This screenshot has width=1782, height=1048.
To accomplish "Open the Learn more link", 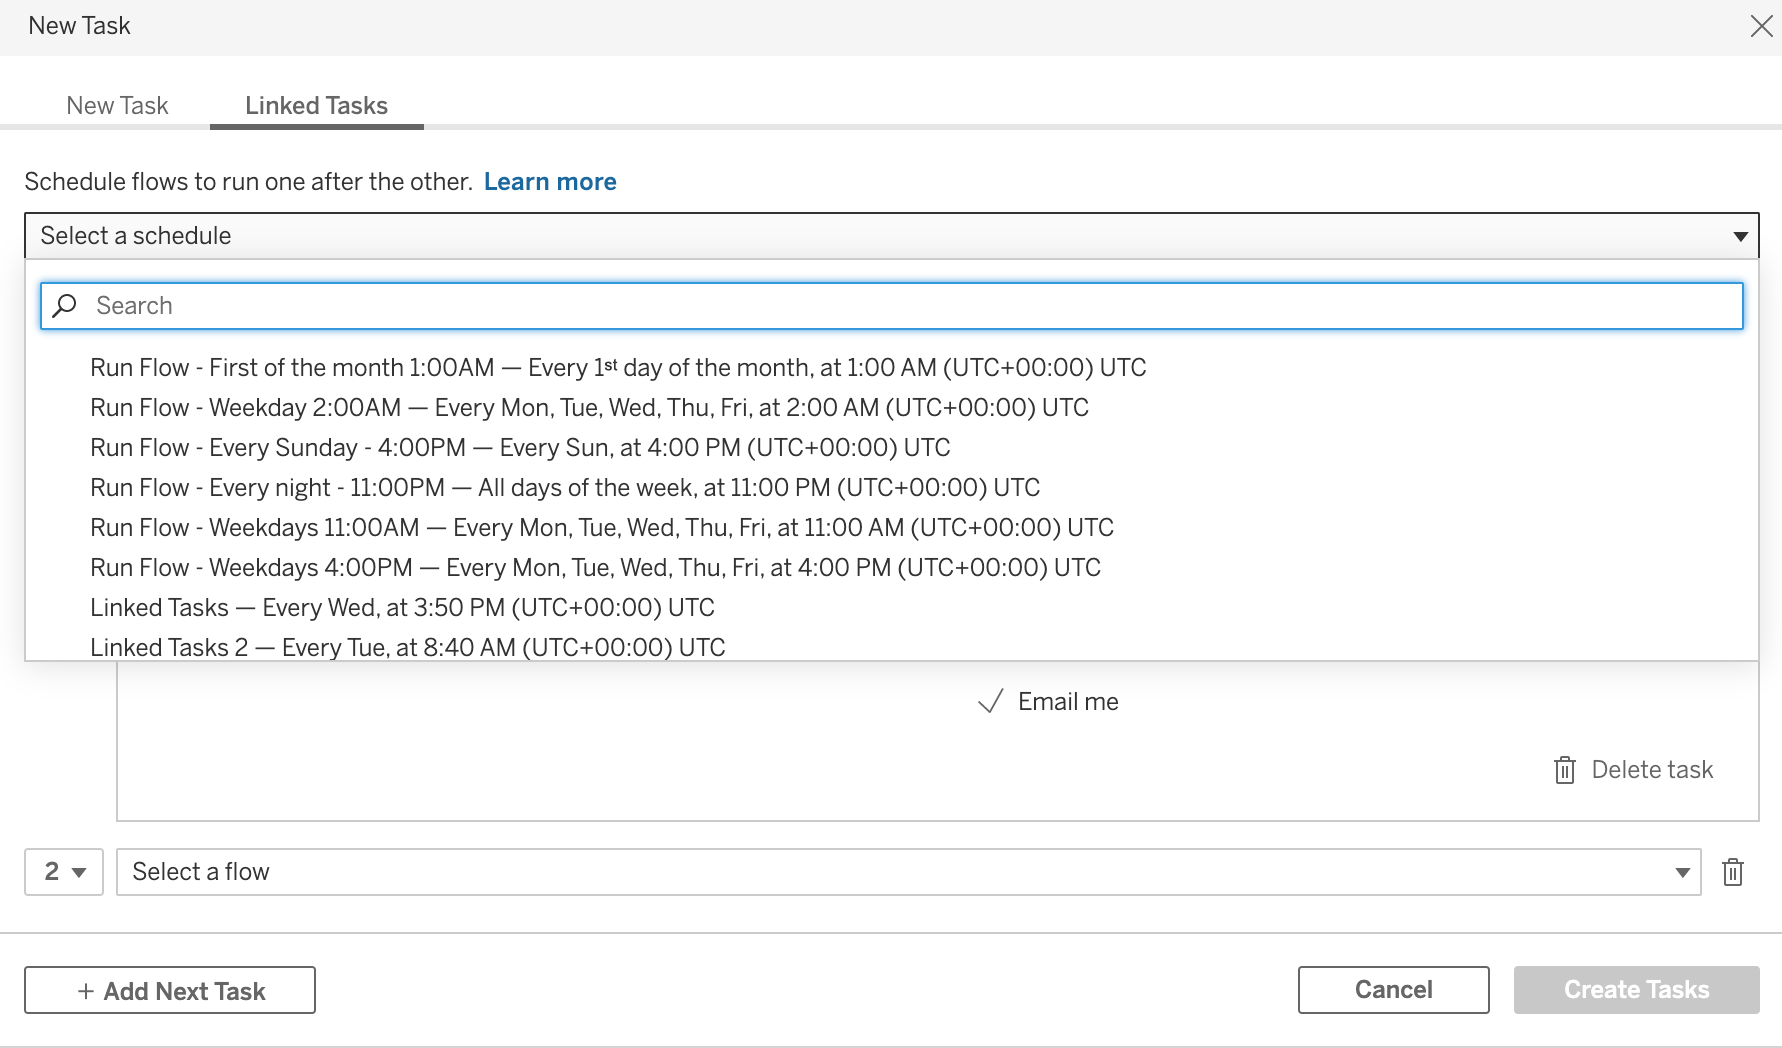I will [549, 182].
